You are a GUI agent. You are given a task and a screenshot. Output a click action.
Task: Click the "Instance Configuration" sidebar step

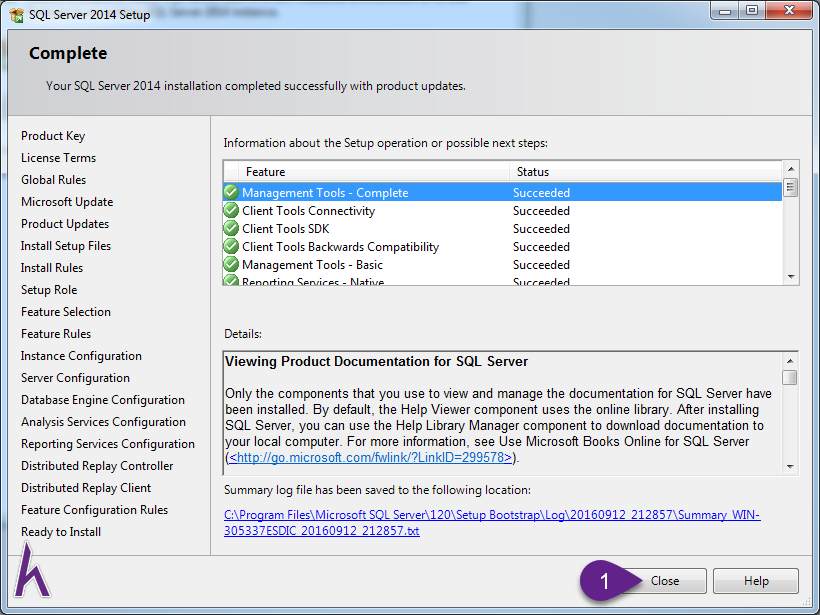coord(81,356)
